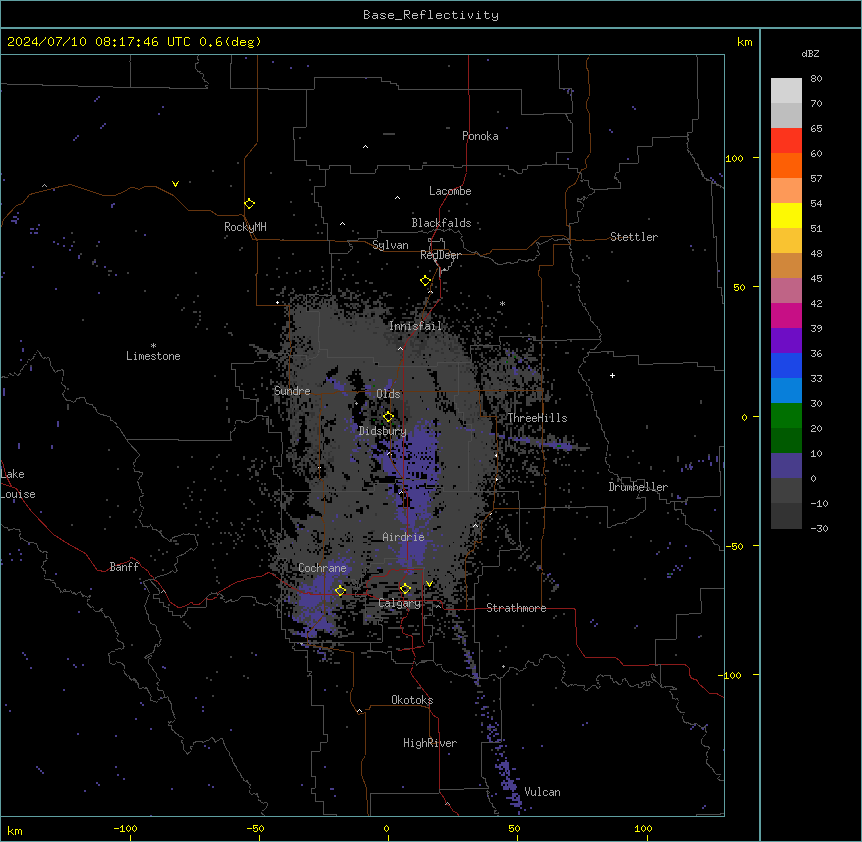
Task: Pick the purple 36–39 dBZ legend swatch
Action: pos(786,340)
